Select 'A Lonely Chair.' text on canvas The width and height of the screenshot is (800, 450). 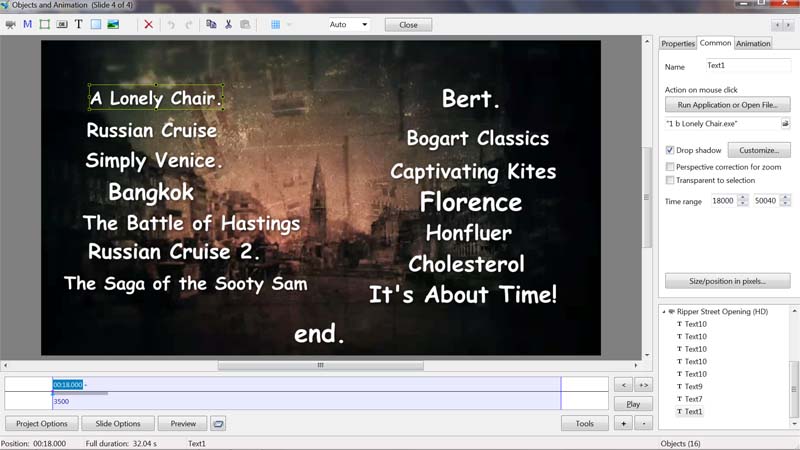(156, 97)
